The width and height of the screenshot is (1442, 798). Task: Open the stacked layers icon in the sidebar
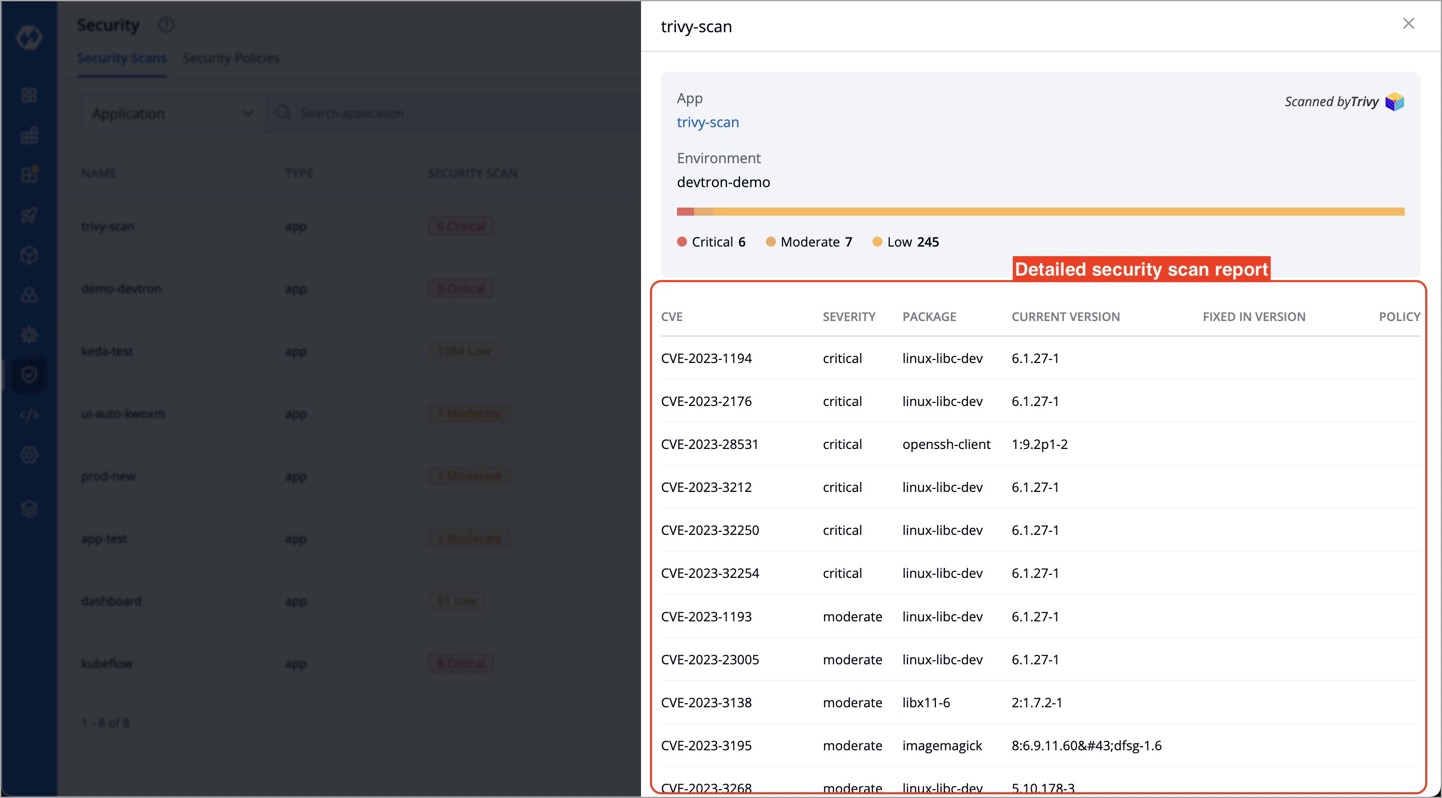click(x=29, y=509)
